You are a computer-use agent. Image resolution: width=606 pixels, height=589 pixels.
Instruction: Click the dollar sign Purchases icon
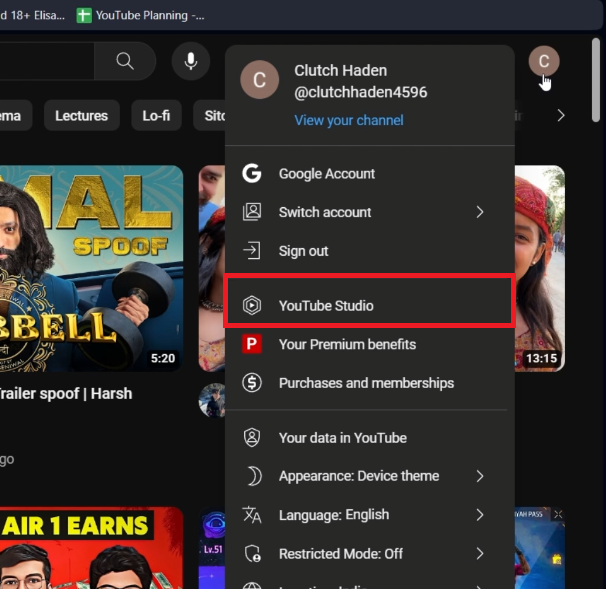252,383
